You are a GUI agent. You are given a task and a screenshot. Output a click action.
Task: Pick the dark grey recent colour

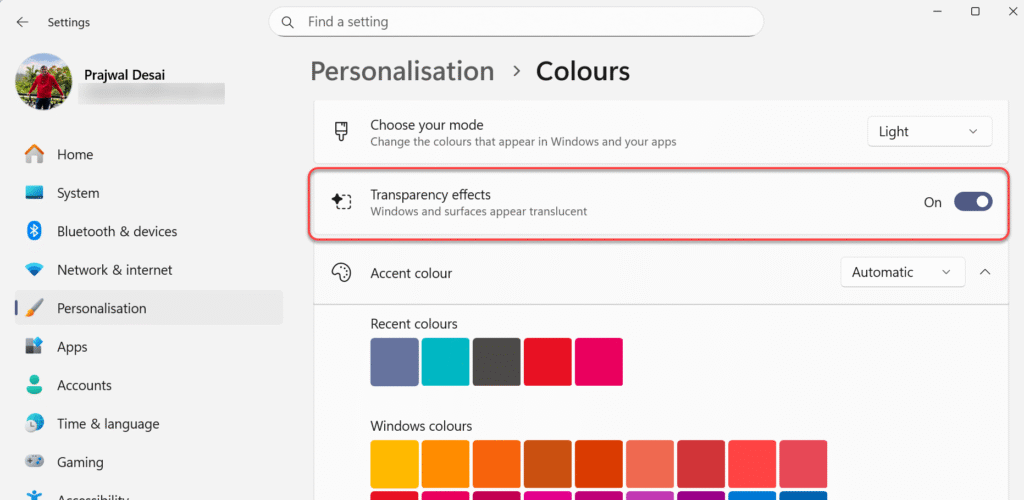point(496,362)
